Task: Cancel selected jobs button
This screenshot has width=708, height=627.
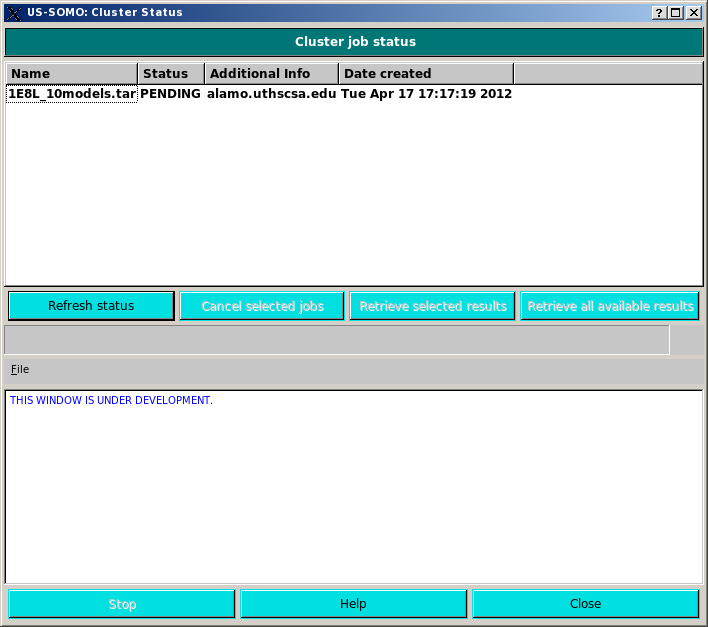Action: 262,306
